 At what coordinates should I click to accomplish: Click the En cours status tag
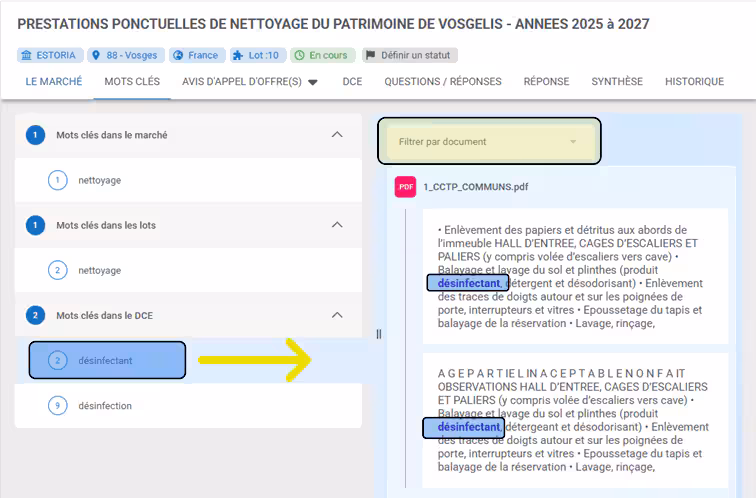click(x=323, y=56)
